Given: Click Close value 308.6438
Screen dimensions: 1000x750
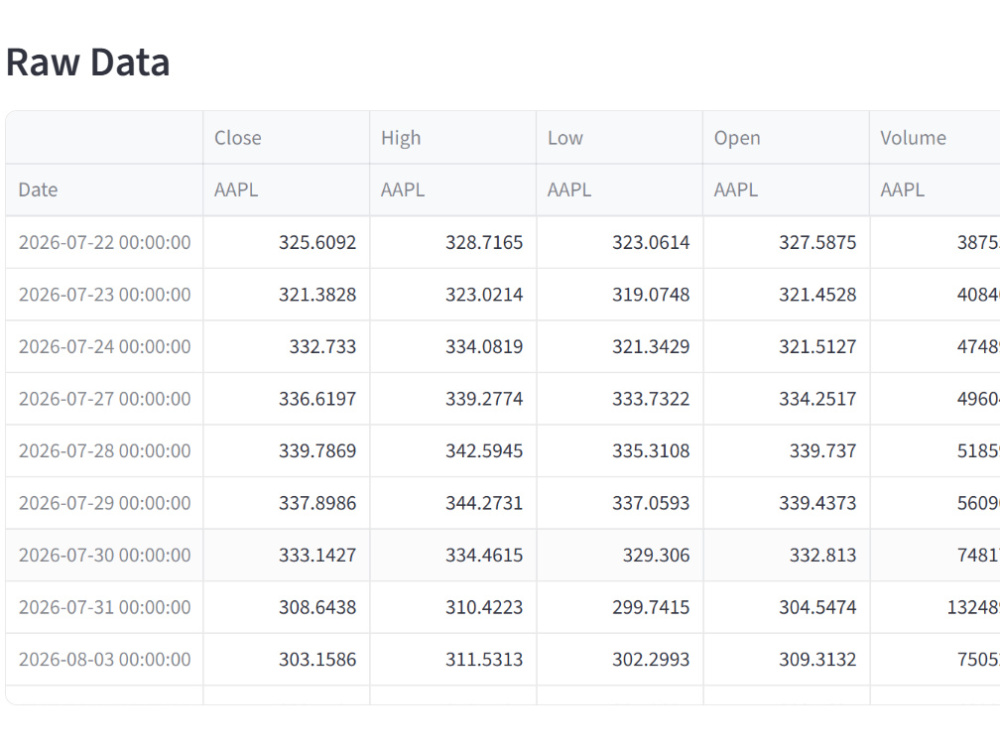Looking at the screenshot, I should [x=286, y=607].
